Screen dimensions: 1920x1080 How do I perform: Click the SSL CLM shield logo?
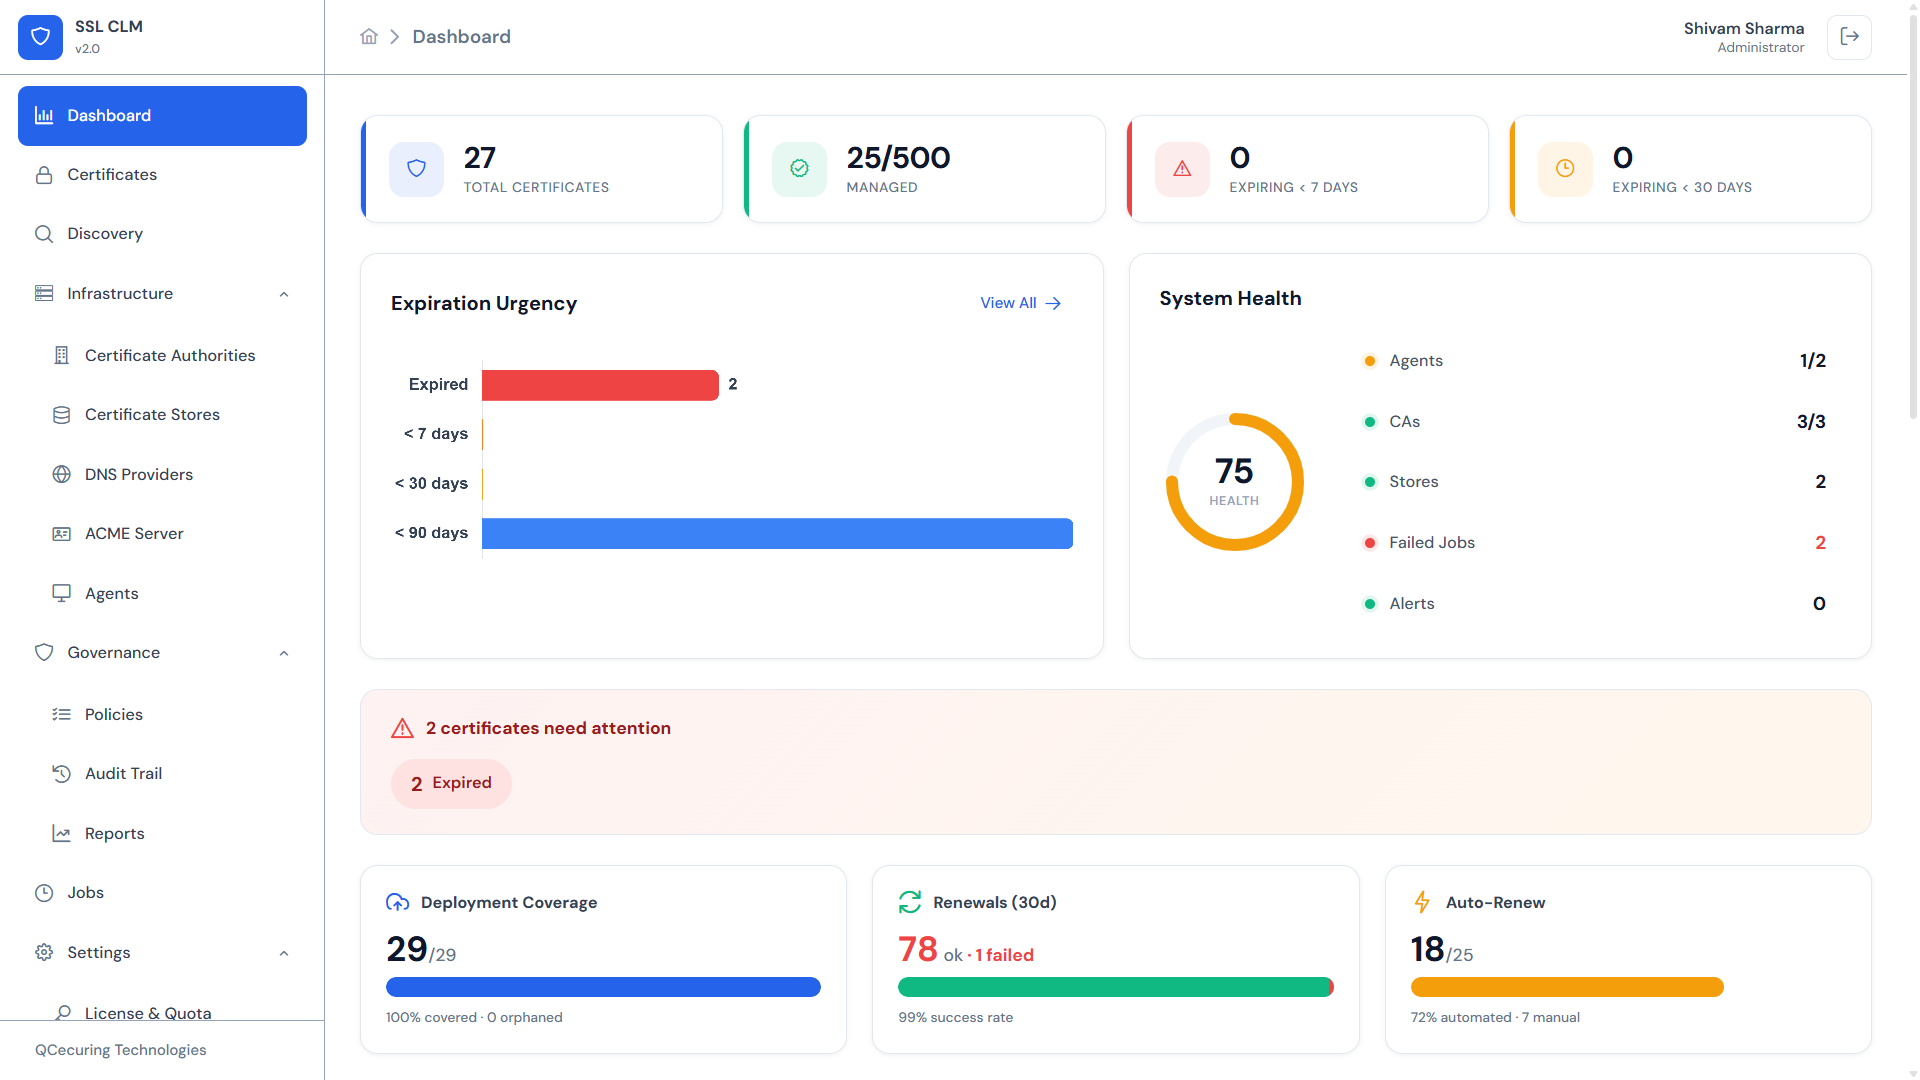[x=40, y=37]
